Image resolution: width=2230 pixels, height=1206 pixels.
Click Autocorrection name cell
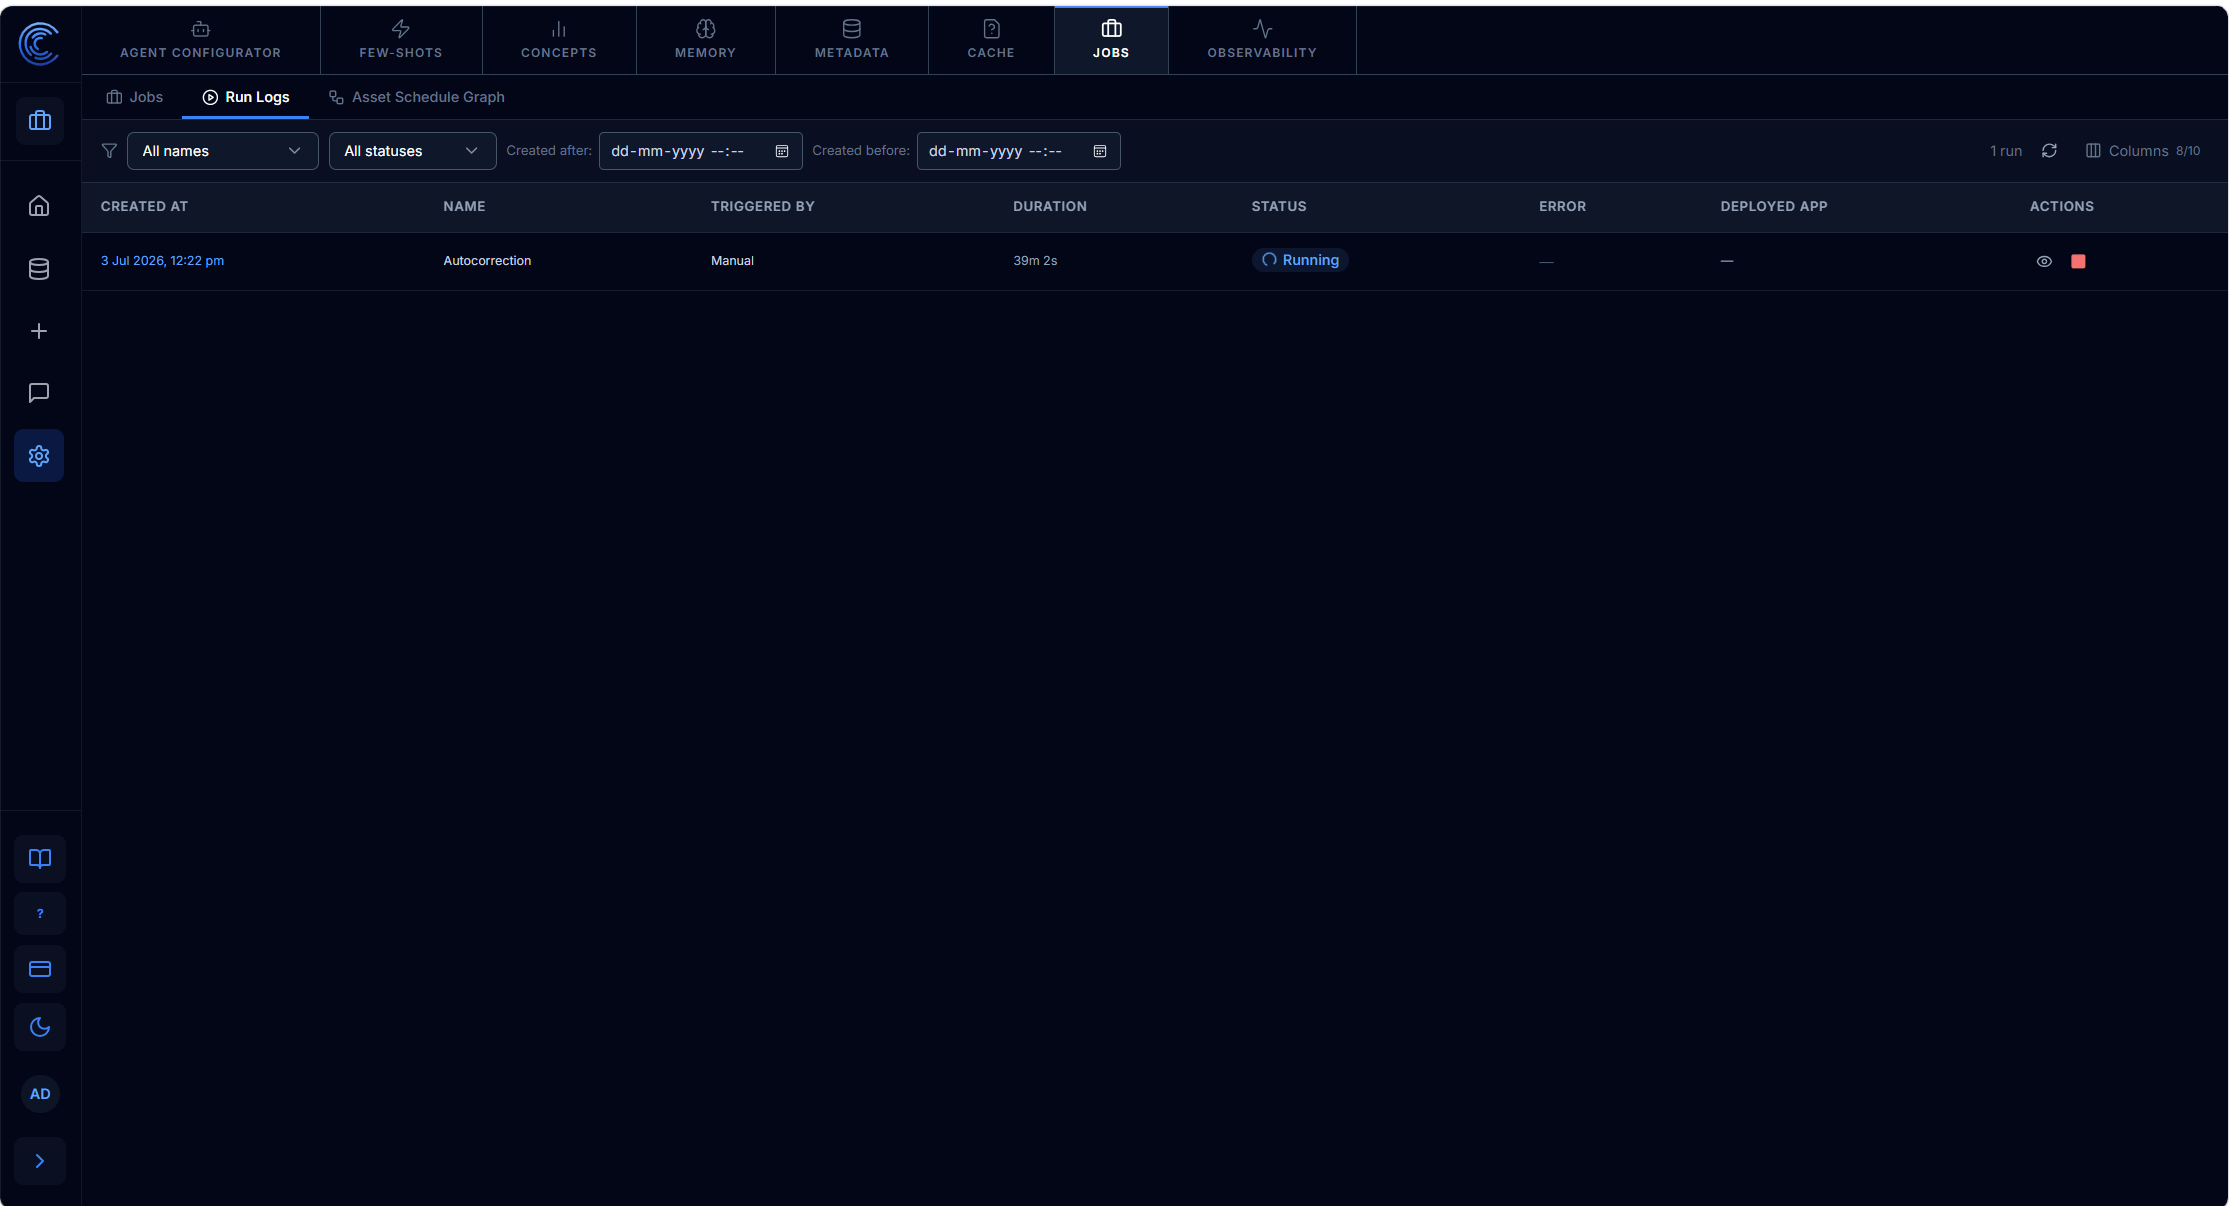[487, 261]
